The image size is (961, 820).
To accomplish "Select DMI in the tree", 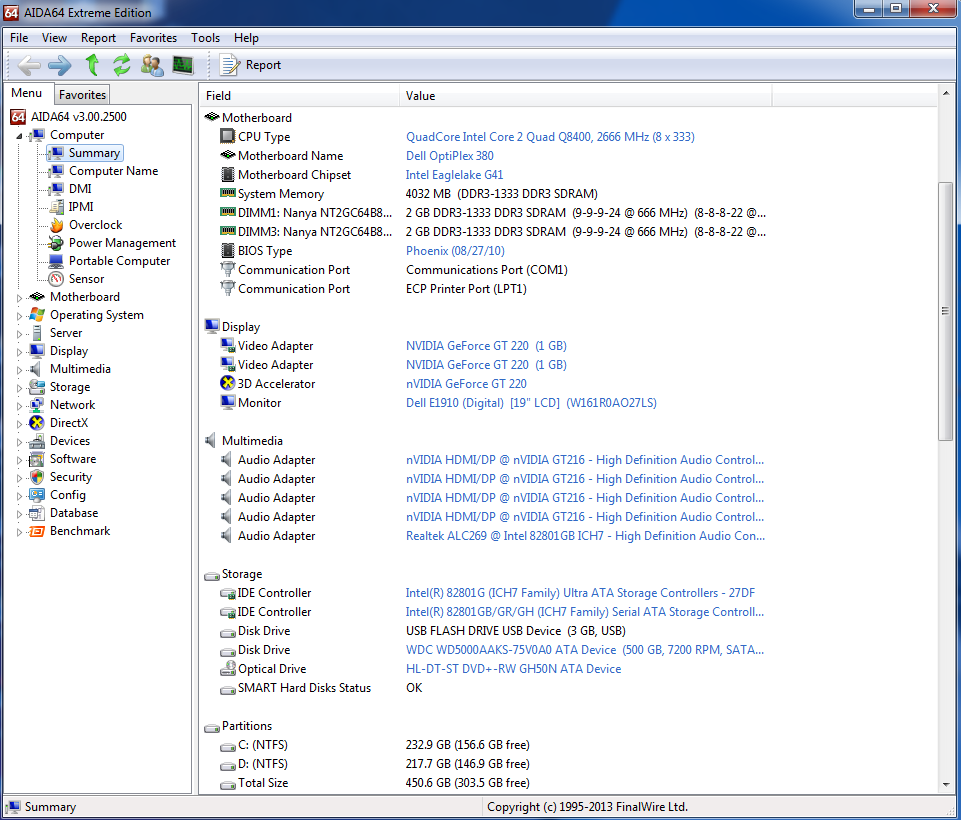I will (x=80, y=189).
